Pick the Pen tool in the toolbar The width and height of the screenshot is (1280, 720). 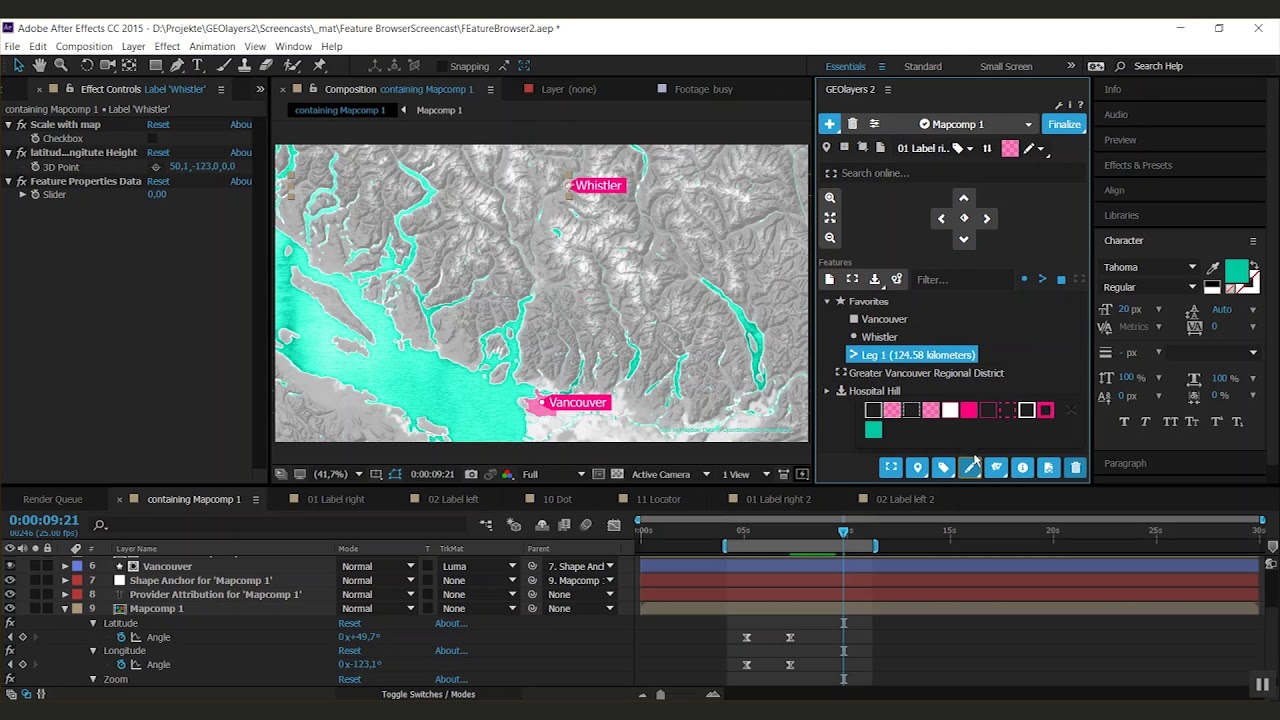177,65
